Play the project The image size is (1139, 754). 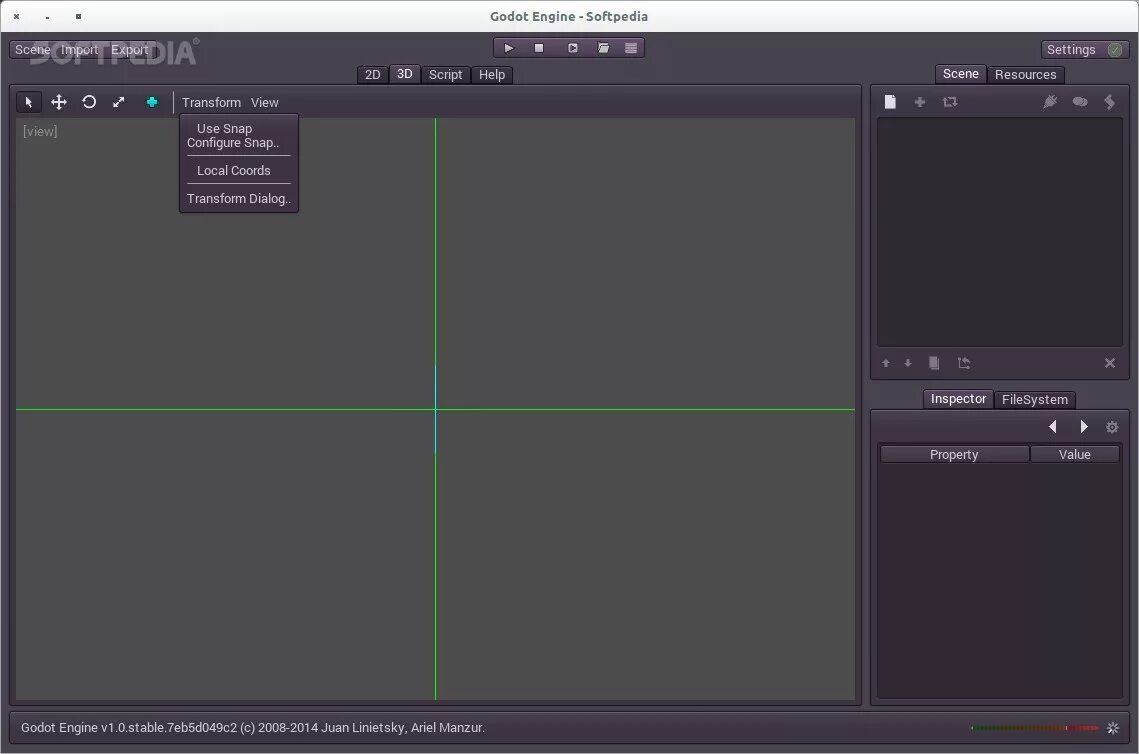[508, 48]
